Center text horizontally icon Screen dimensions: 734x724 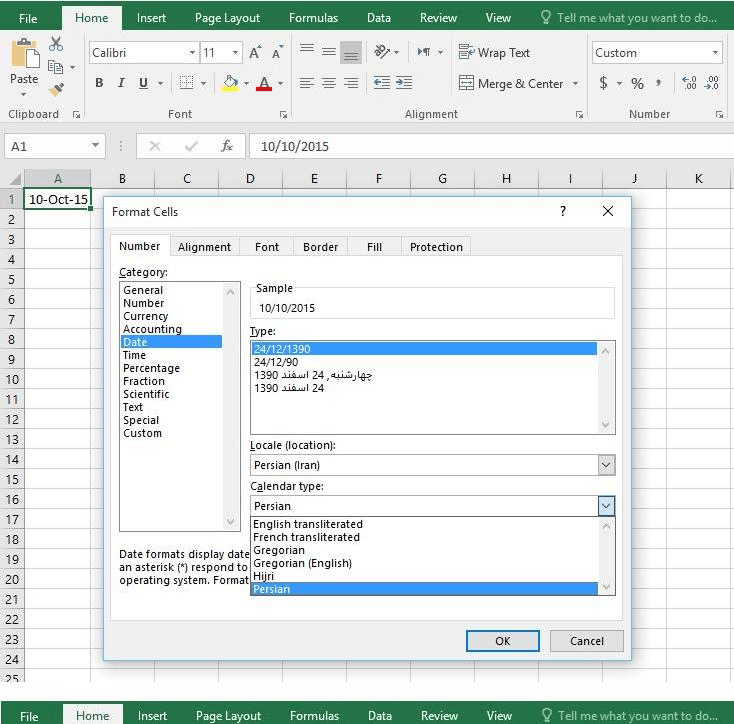point(329,83)
